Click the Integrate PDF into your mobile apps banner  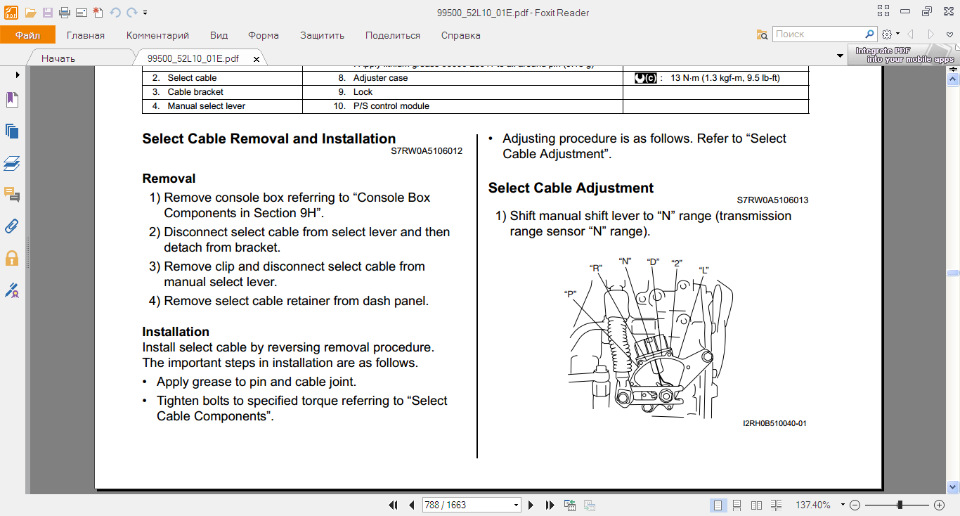[904, 55]
